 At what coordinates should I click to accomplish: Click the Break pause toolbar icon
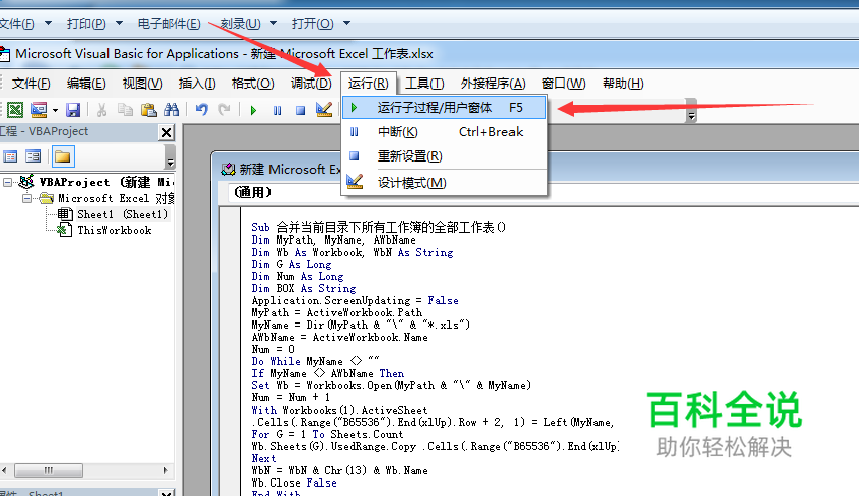(277, 110)
